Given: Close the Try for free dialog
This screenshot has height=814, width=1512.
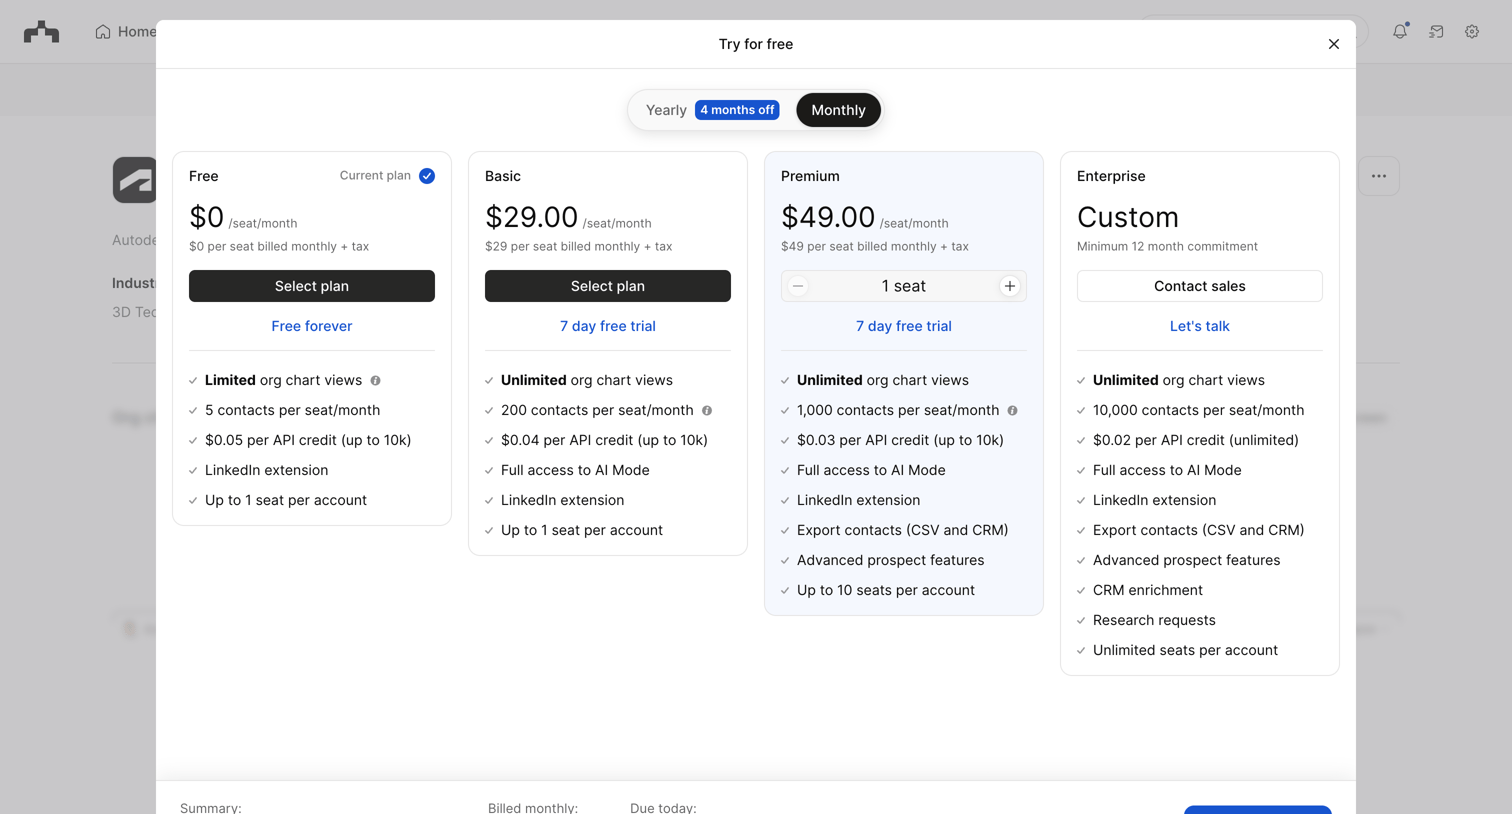Looking at the screenshot, I should pyautogui.click(x=1333, y=44).
